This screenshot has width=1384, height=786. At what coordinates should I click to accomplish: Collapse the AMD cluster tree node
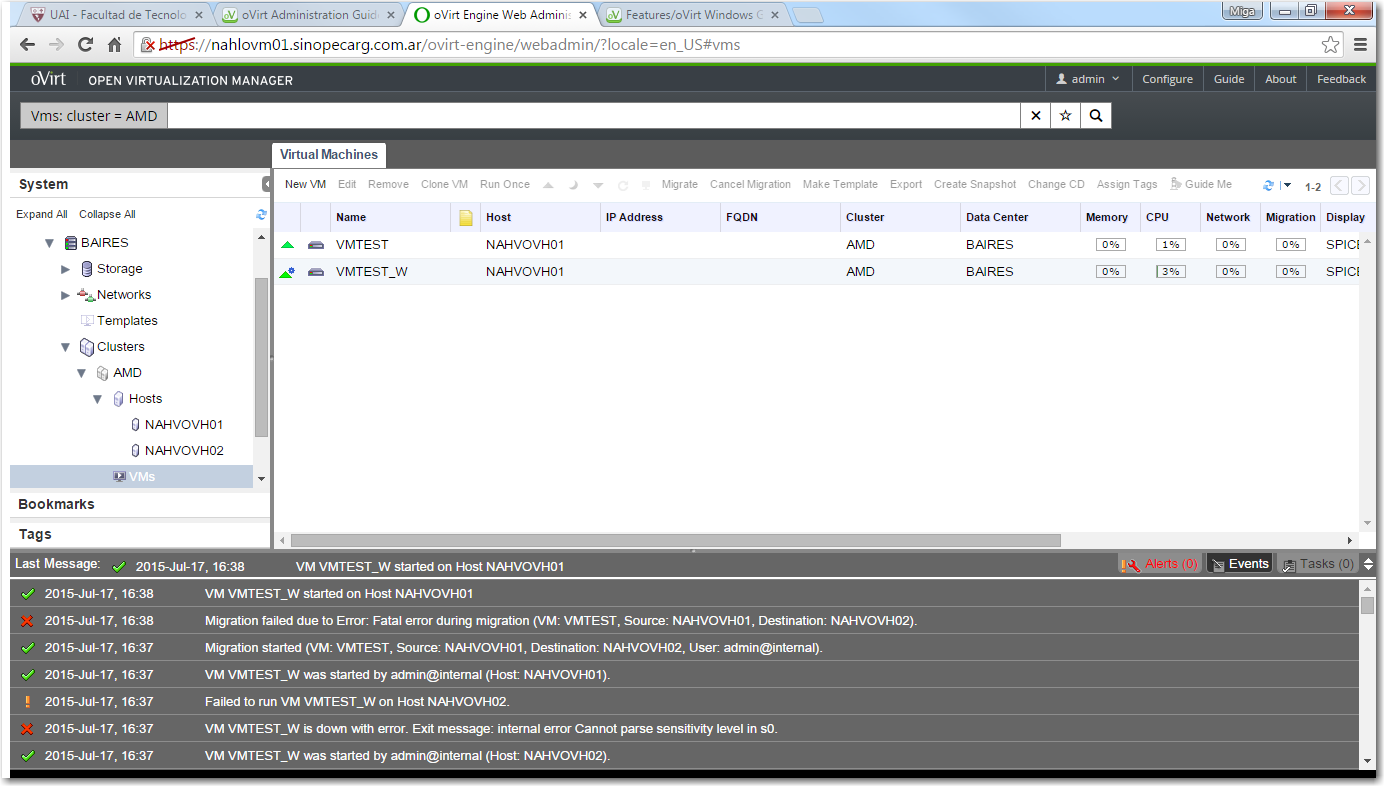82,373
